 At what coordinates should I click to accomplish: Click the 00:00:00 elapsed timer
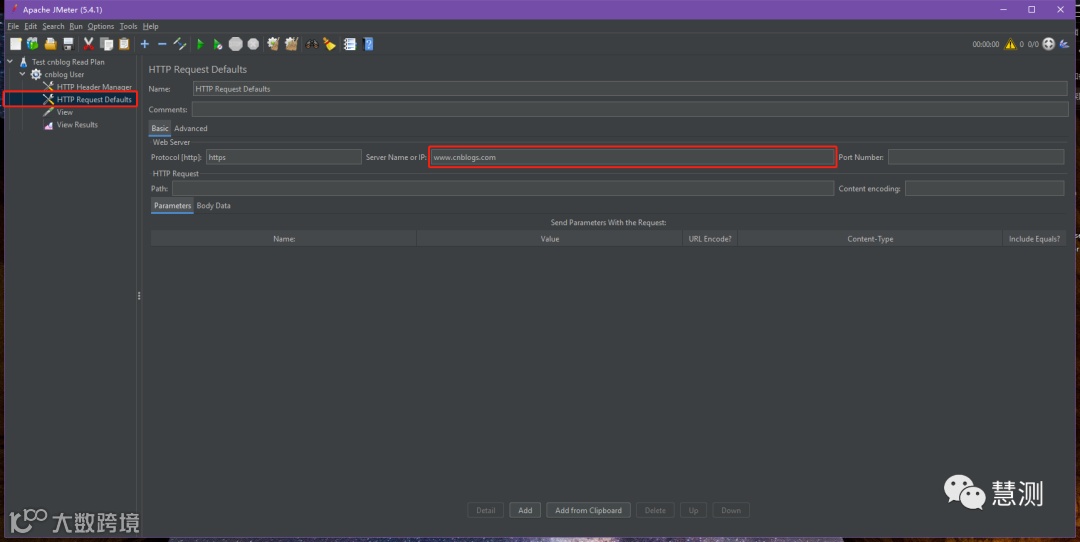point(986,44)
